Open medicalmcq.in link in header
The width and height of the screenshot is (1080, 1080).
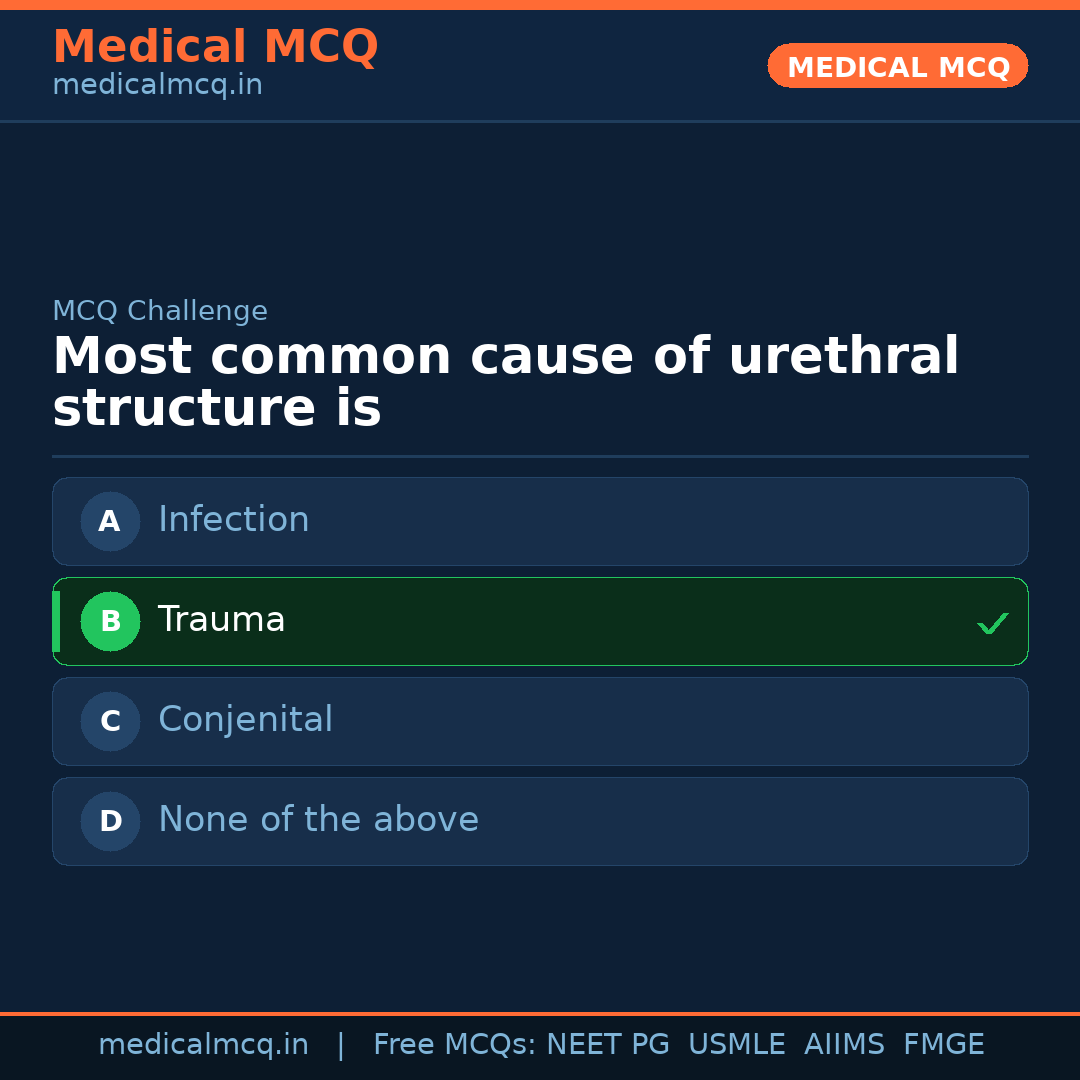click(157, 85)
